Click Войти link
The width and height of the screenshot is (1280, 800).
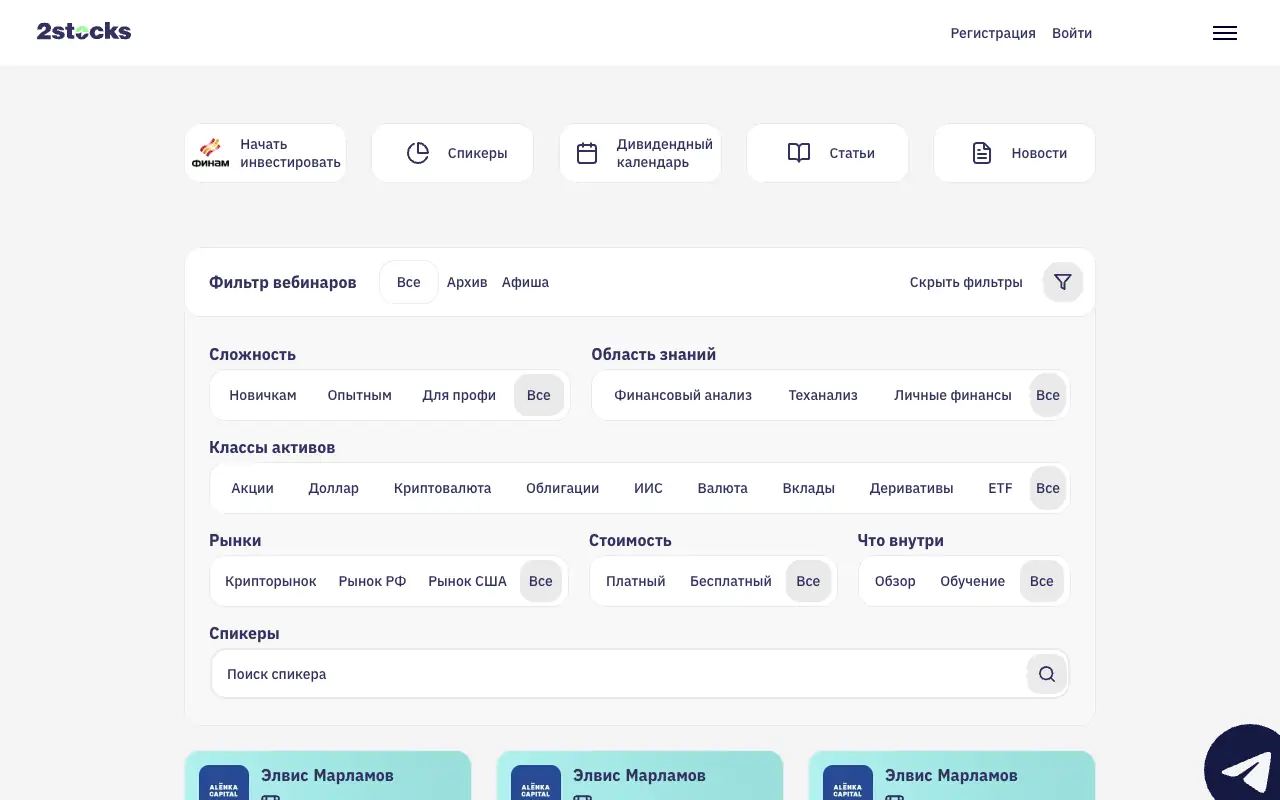click(1072, 33)
